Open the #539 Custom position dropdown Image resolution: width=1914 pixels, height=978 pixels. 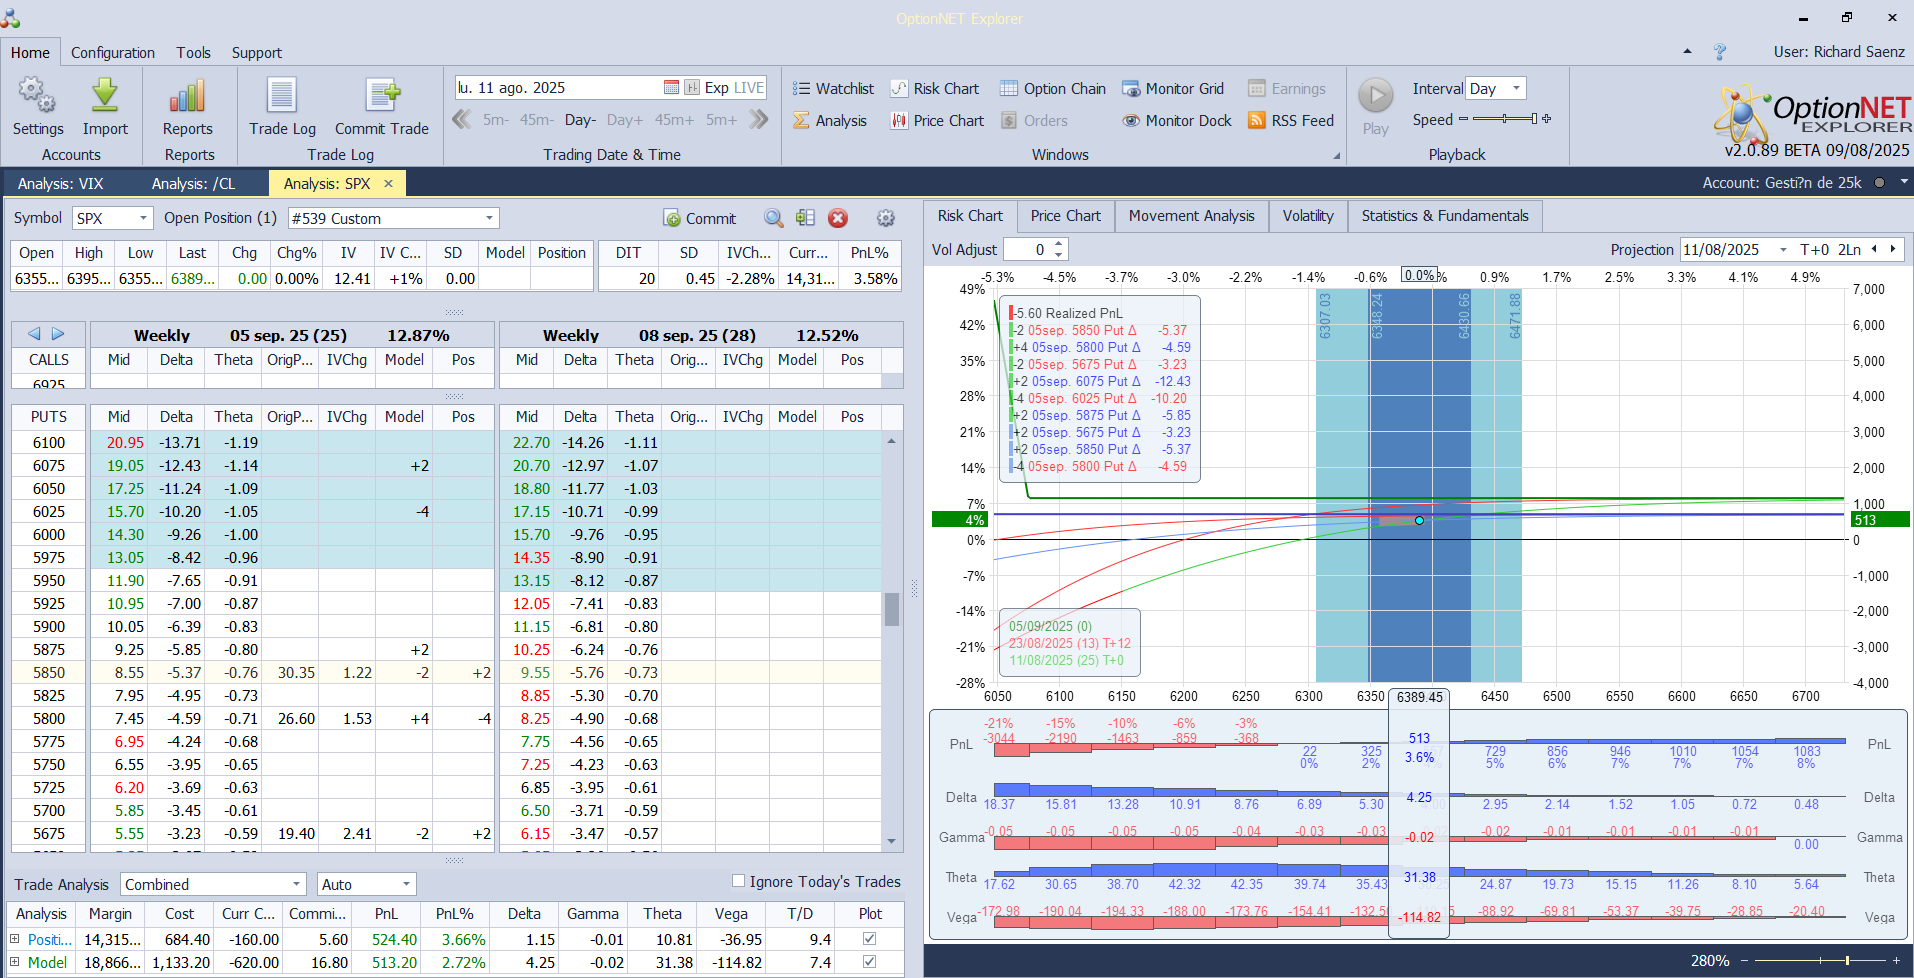pyautogui.click(x=489, y=218)
